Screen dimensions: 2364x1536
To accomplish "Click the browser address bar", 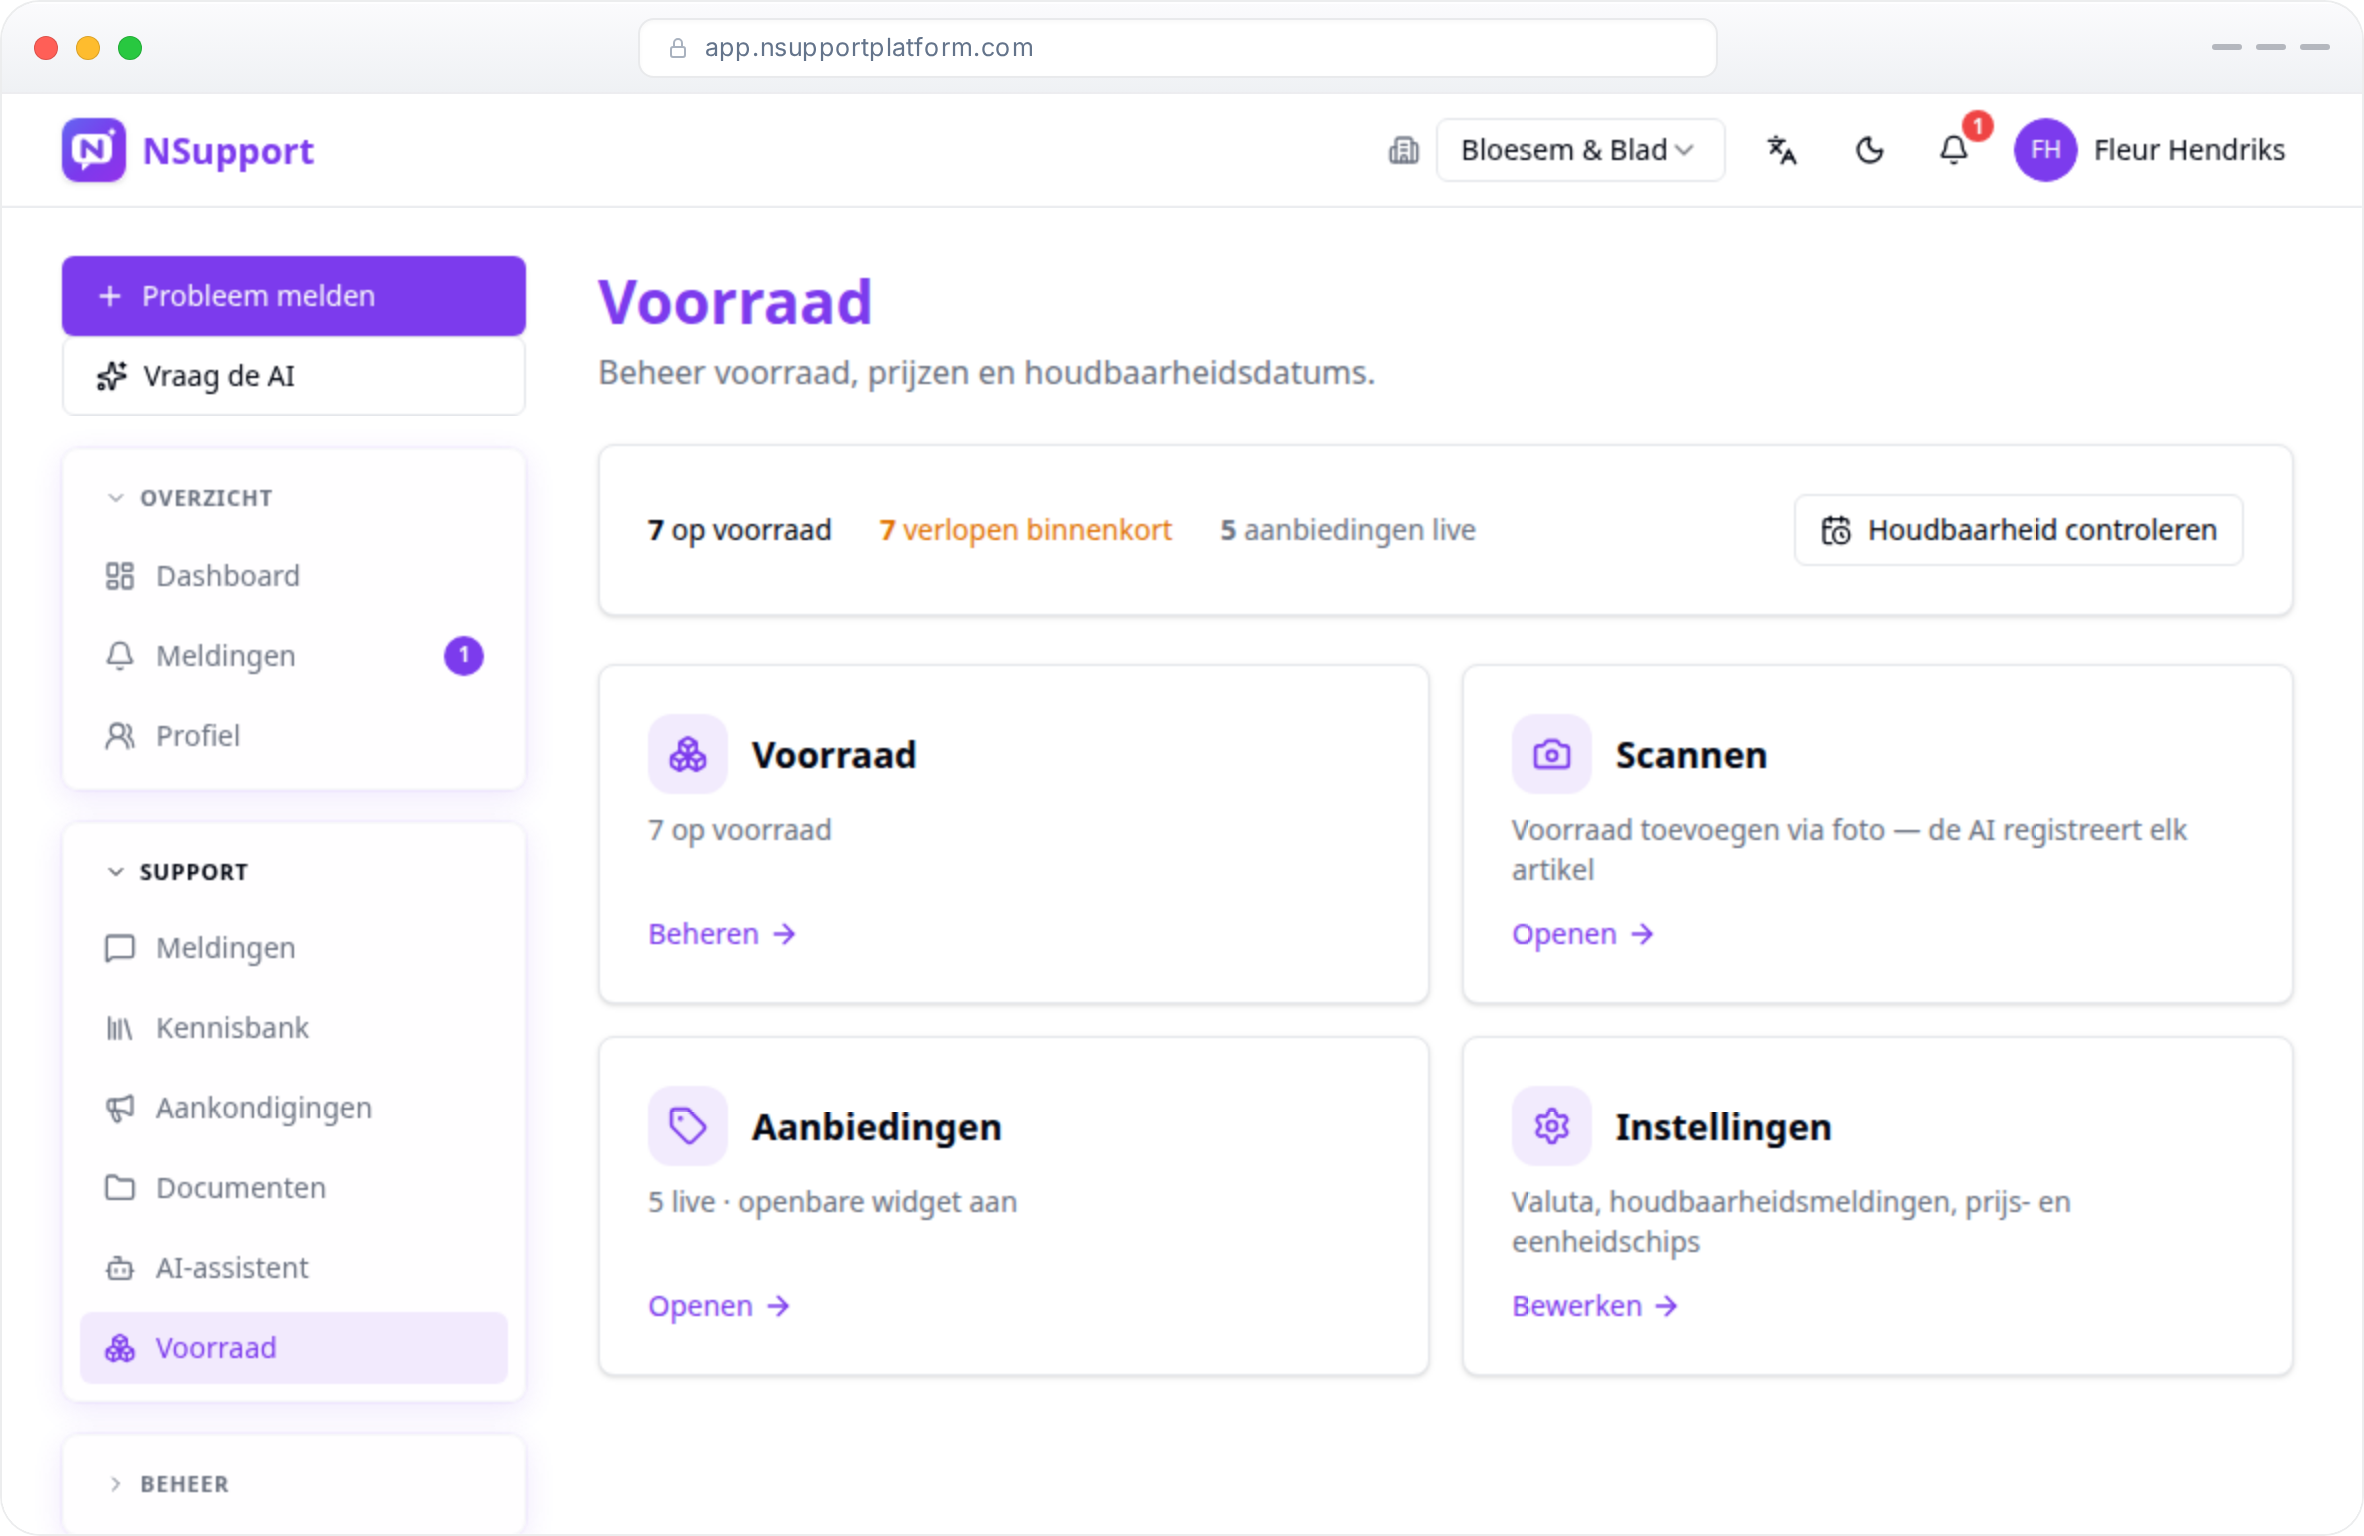I will [1178, 48].
